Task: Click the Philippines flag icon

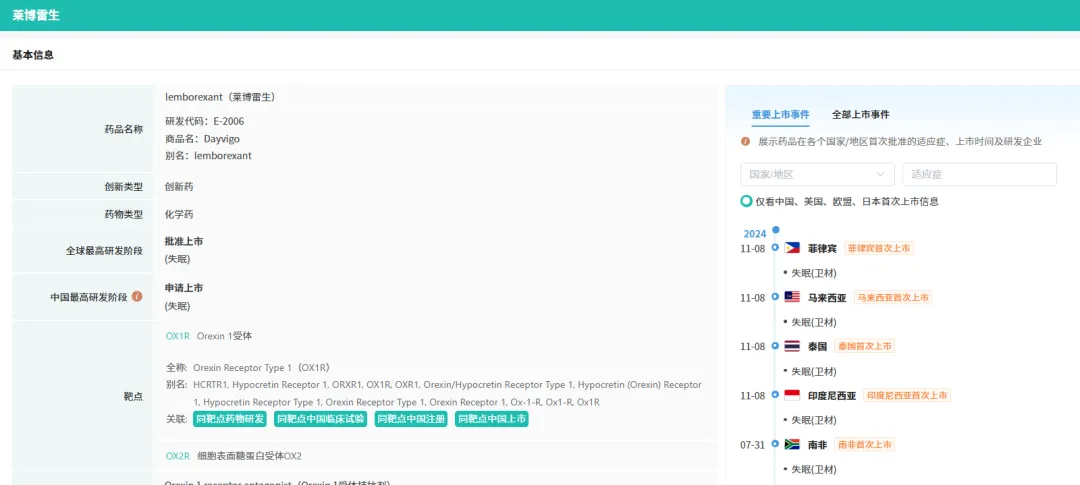Action: tap(792, 248)
